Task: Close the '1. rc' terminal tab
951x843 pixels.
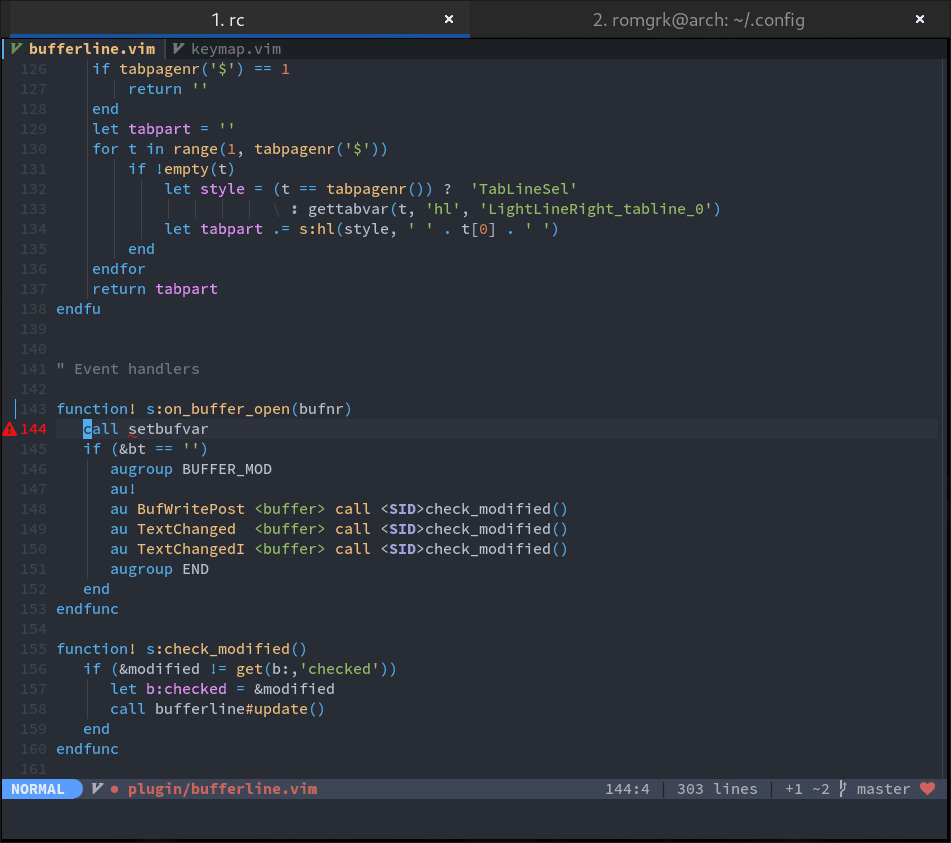Action: pos(449,19)
